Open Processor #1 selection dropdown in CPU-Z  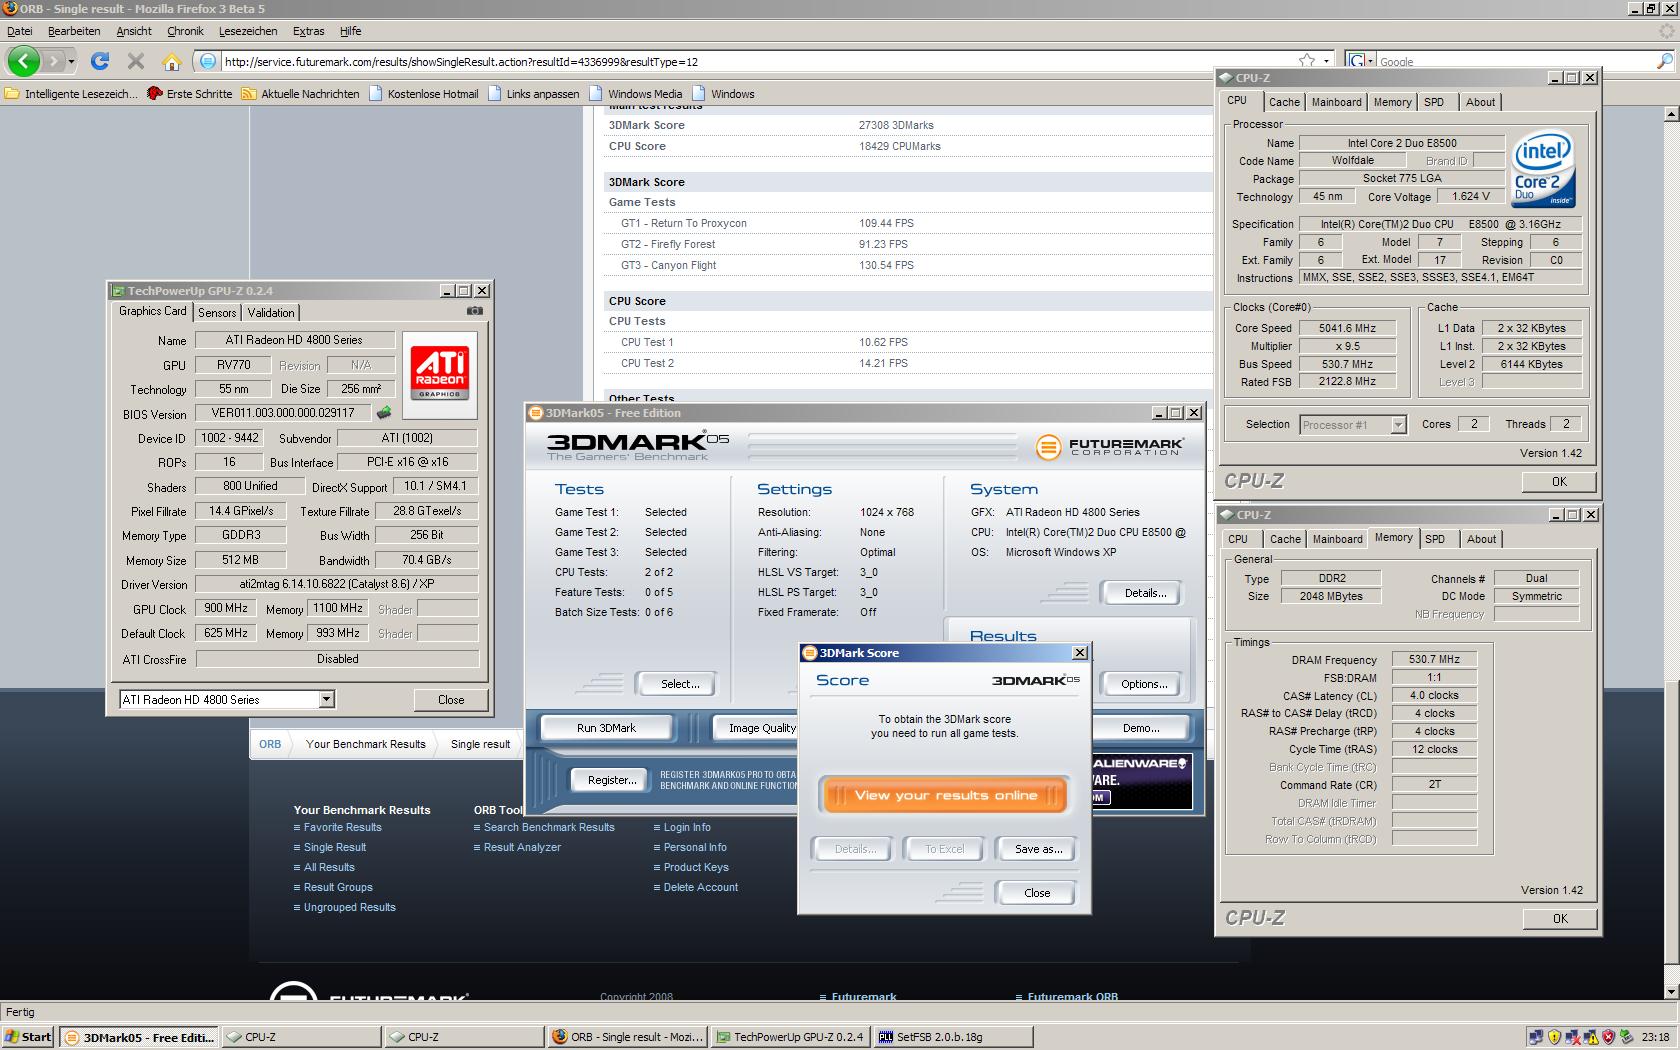1398,424
